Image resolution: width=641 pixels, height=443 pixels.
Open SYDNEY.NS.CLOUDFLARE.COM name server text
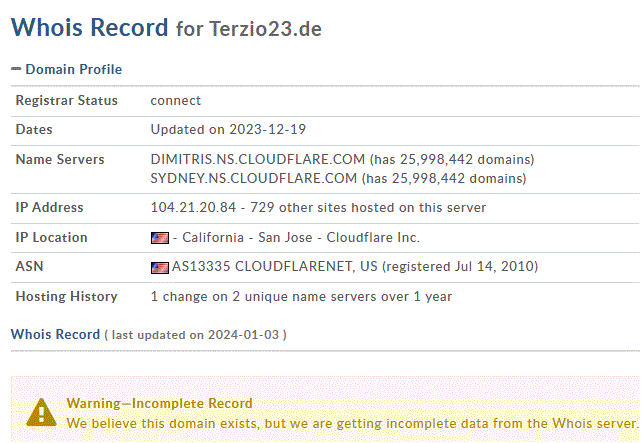(x=253, y=179)
